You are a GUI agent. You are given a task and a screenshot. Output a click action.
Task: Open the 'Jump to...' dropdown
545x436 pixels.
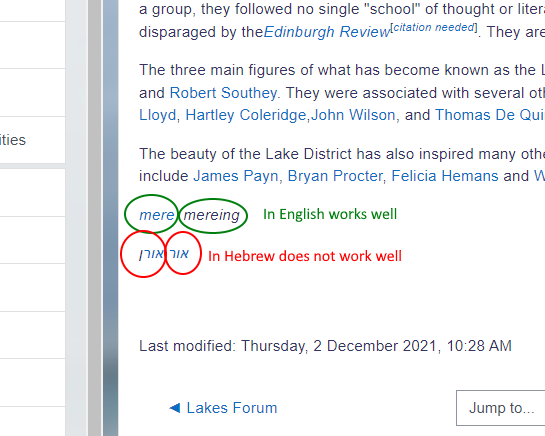501,408
